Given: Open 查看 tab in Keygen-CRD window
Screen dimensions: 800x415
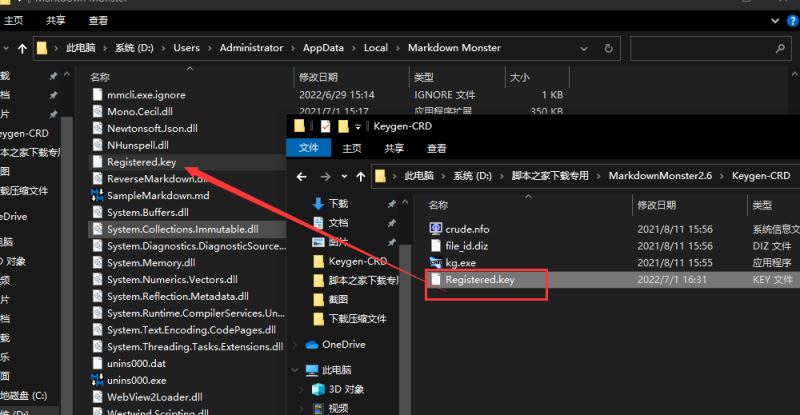Looking at the screenshot, I should pyautogui.click(x=436, y=148).
